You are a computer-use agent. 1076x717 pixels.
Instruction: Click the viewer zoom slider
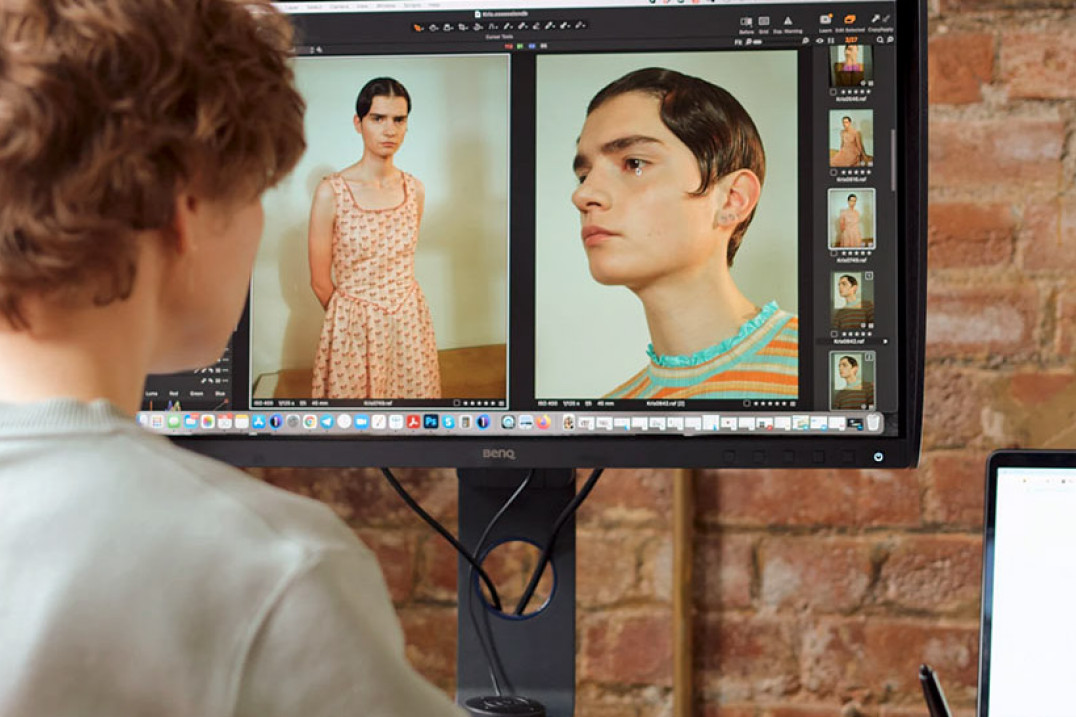click(x=777, y=41)
